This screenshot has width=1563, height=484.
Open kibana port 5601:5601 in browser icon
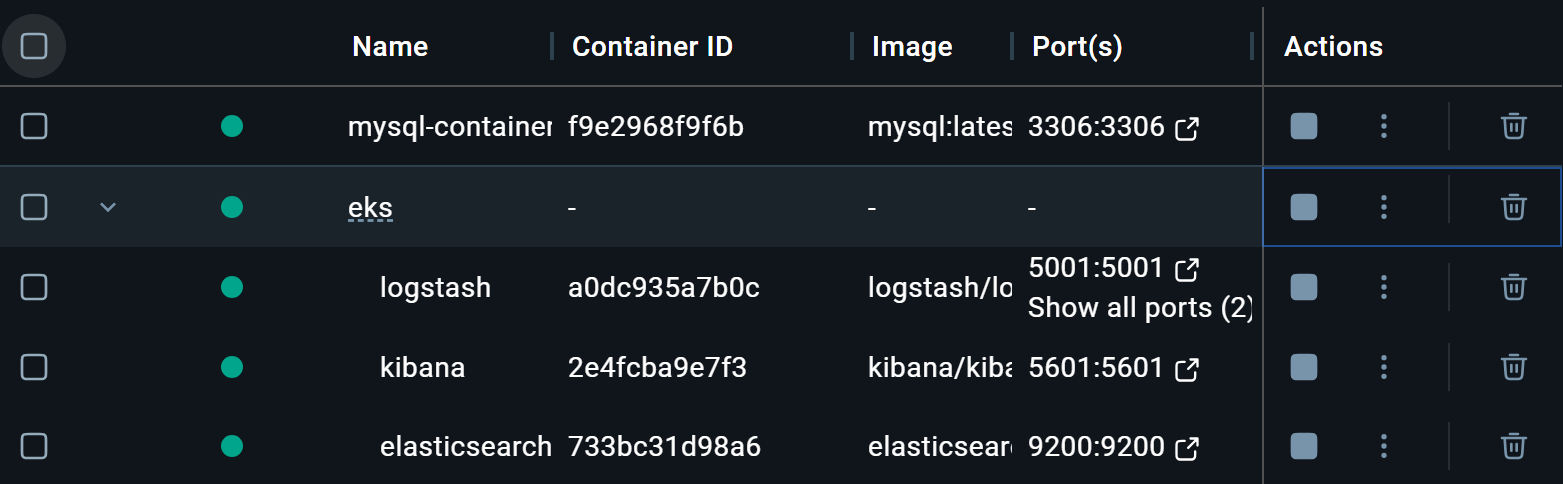[1187, 369]
